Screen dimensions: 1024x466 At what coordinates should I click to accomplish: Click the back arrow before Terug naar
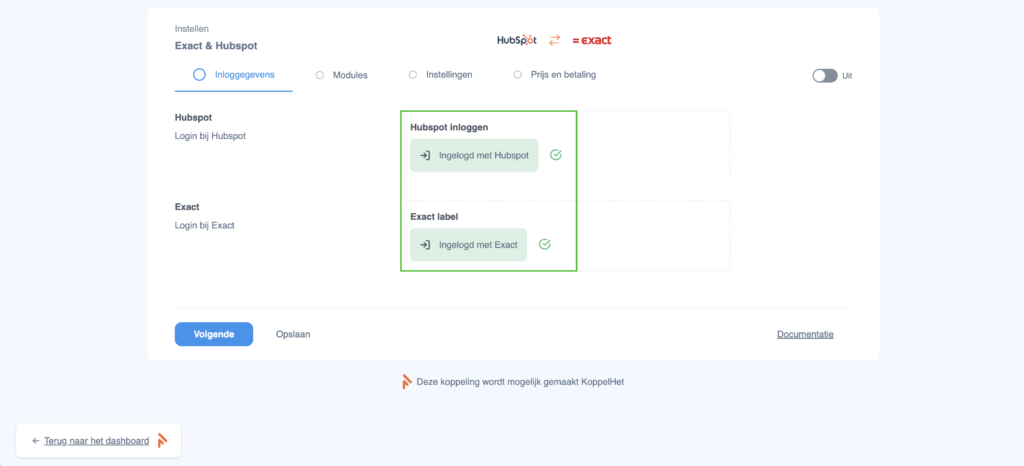36,441
